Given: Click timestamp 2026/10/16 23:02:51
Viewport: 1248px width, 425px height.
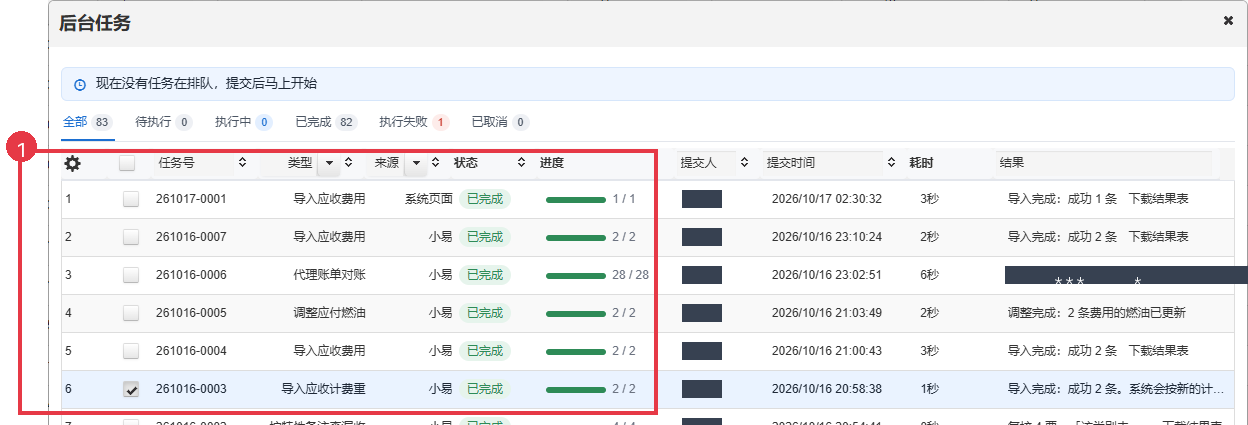Looking at the screenshot, I should click(x=827, y=275).
